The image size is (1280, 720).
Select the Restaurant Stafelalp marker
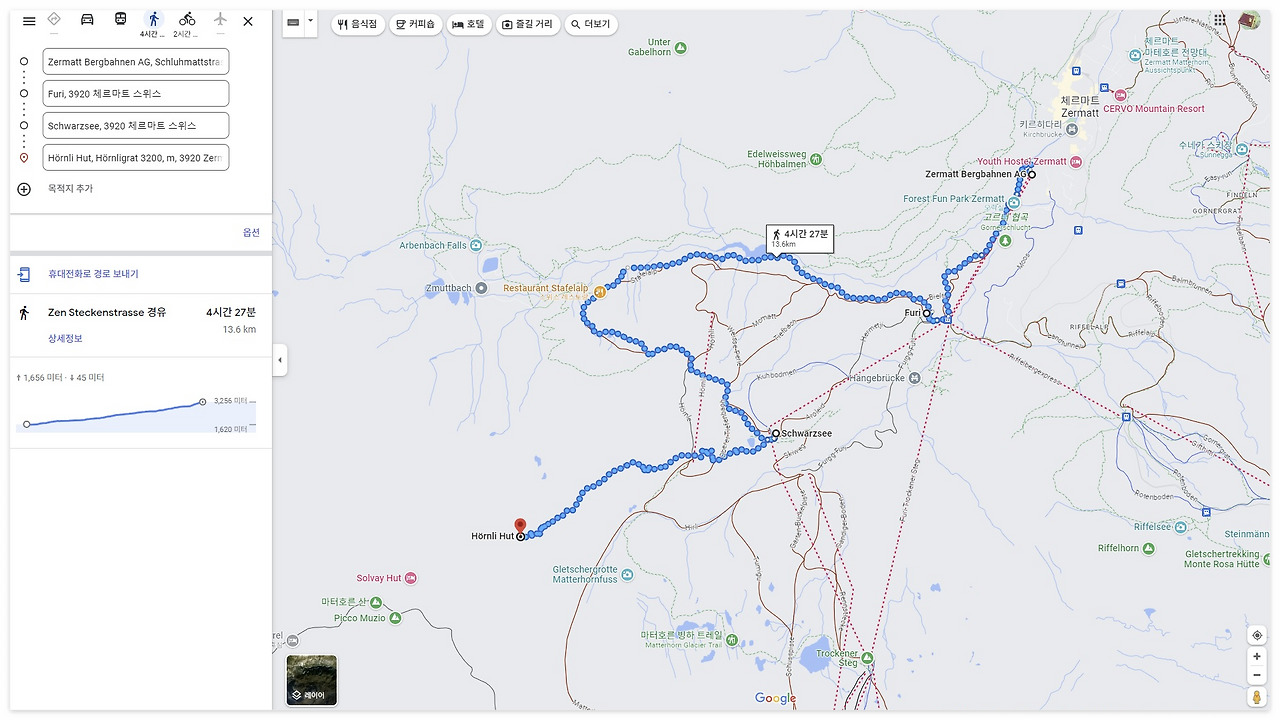pyautogui.click(x=599, y=291)
